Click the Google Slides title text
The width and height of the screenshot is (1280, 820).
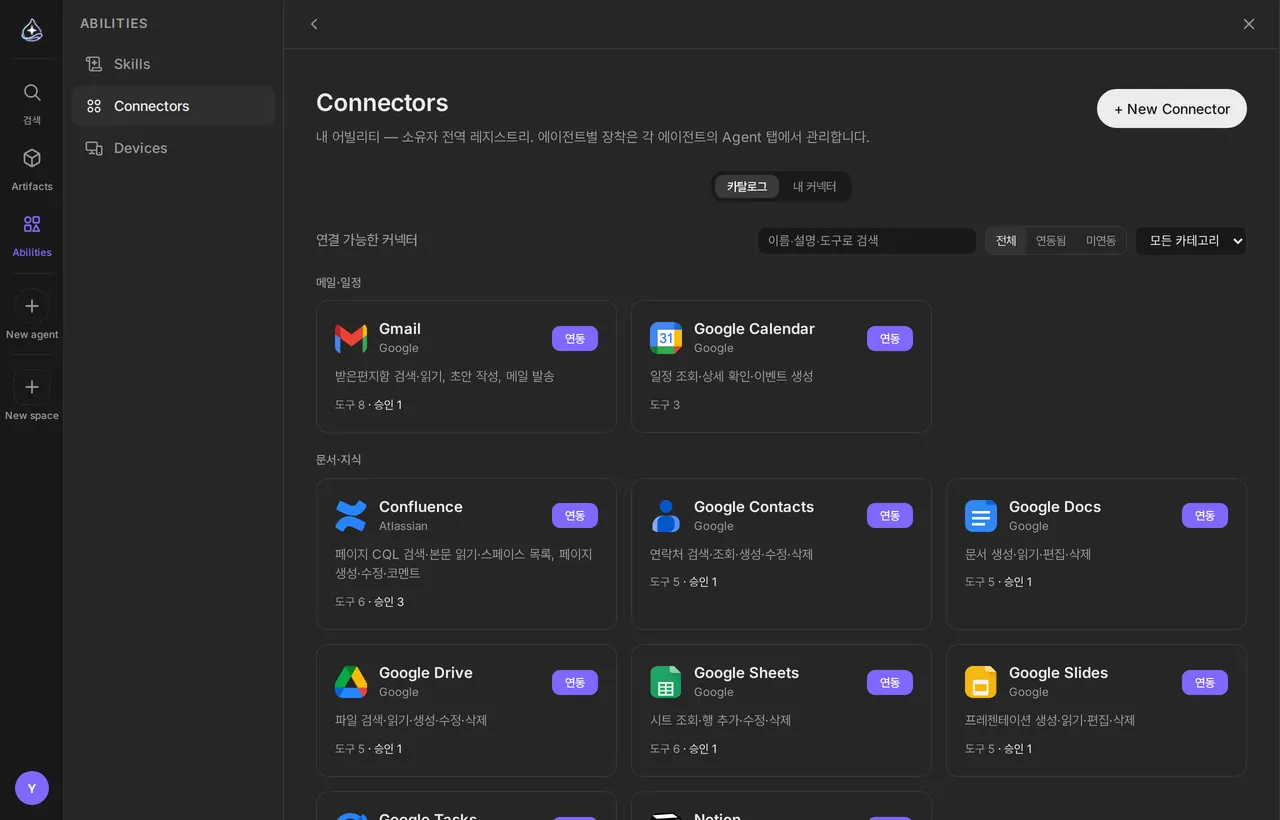1058,673
